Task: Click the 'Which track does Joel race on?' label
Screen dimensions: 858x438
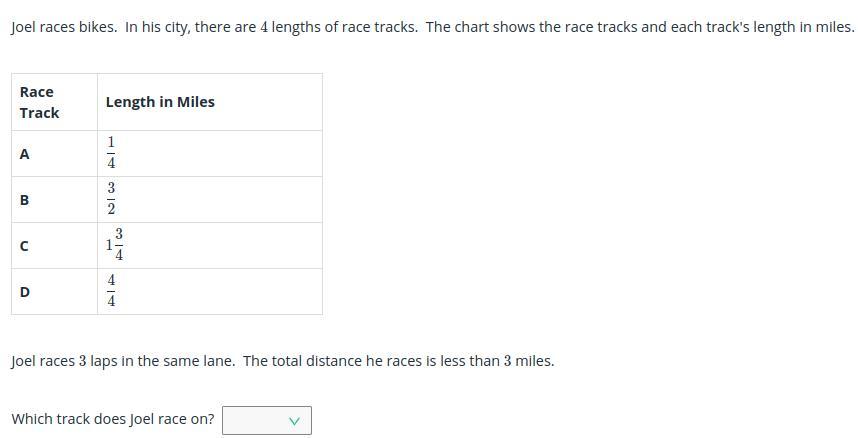Action: [113, 419]
